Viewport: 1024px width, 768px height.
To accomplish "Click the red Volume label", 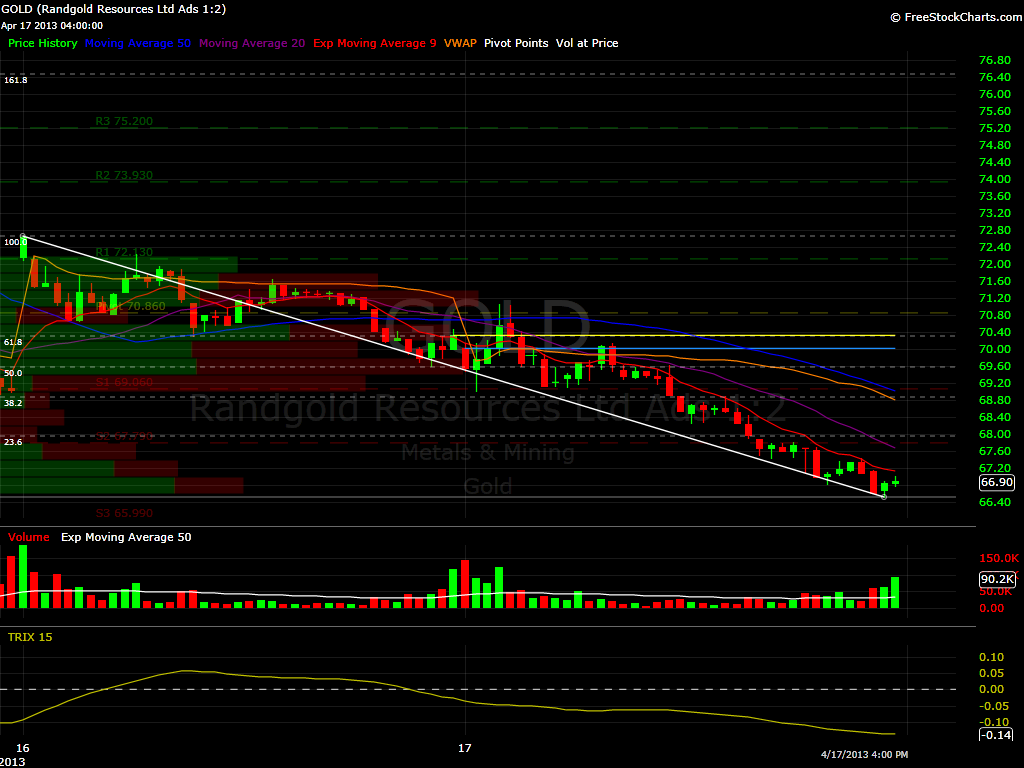I will 29,537.
